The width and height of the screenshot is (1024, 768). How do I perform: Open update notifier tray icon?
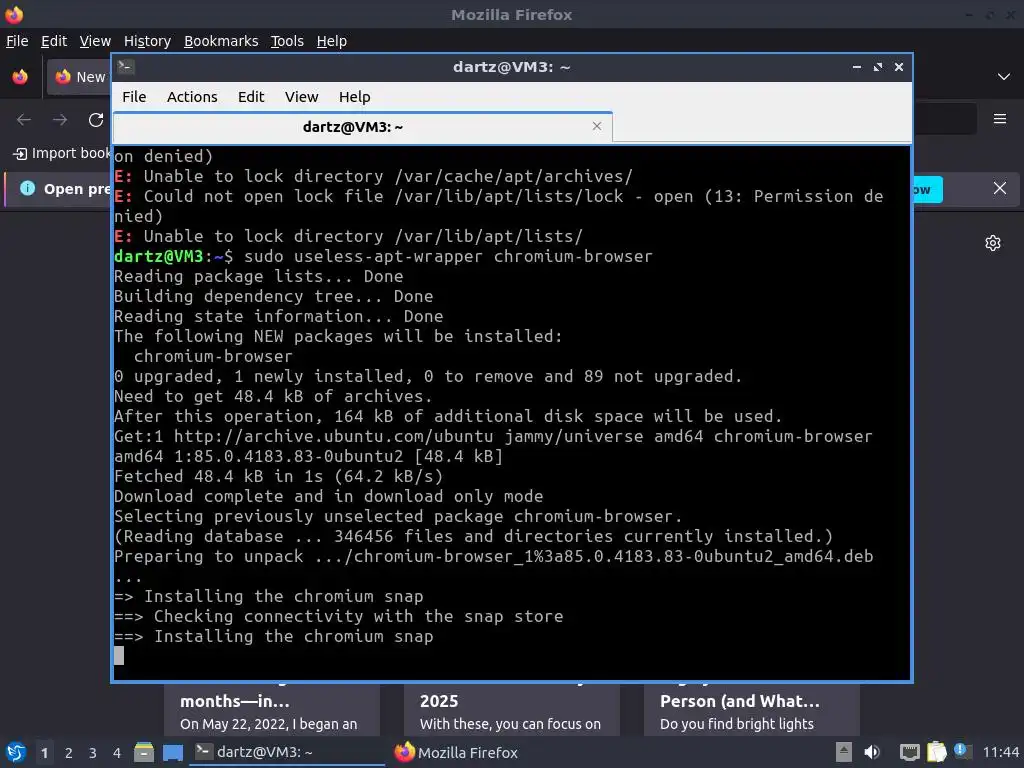tap(963, 751)
